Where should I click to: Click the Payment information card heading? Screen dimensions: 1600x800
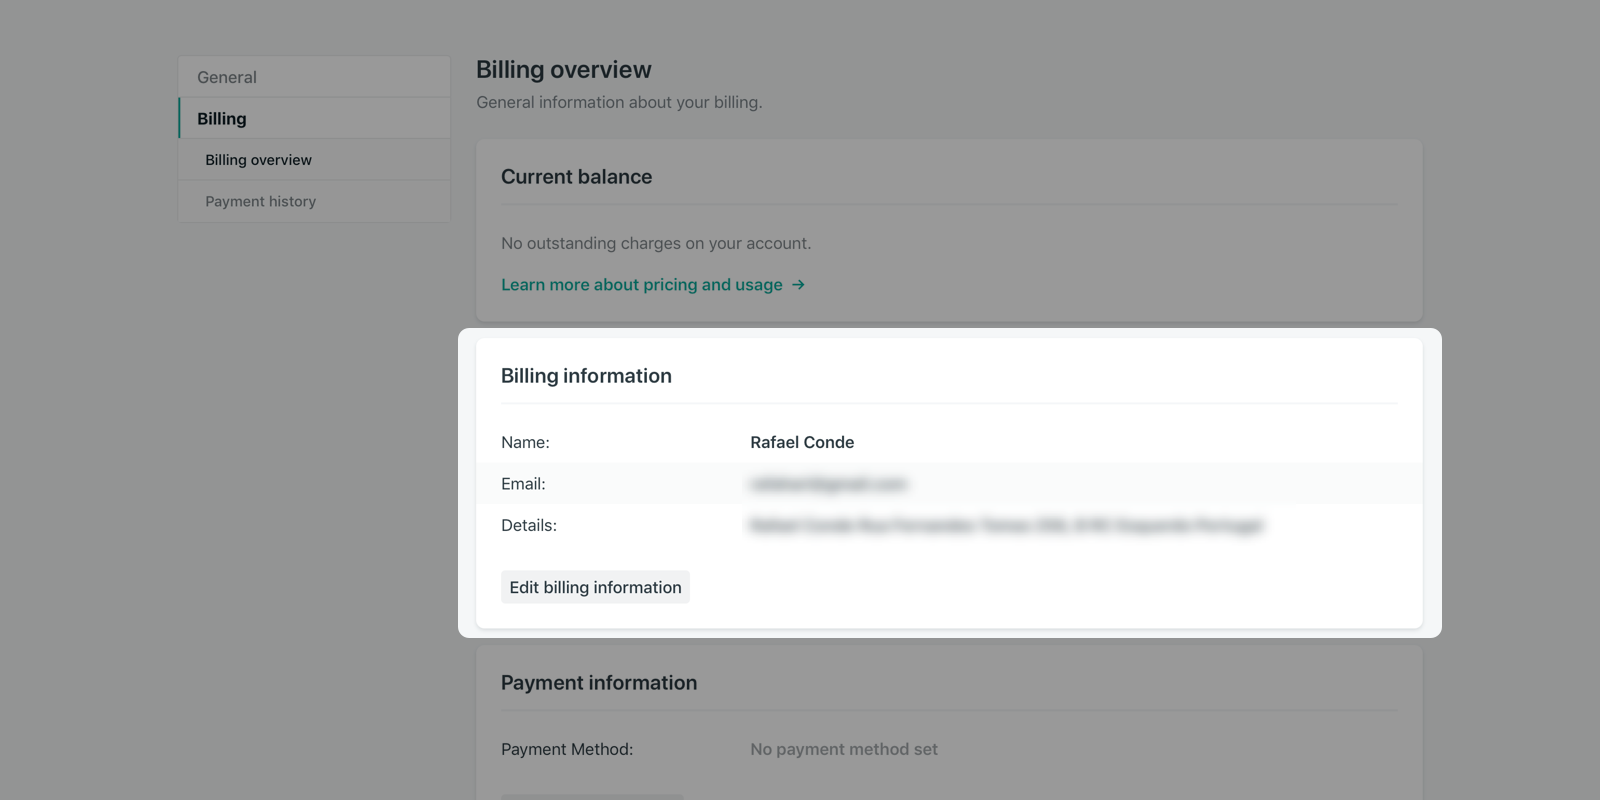(598, 683)
